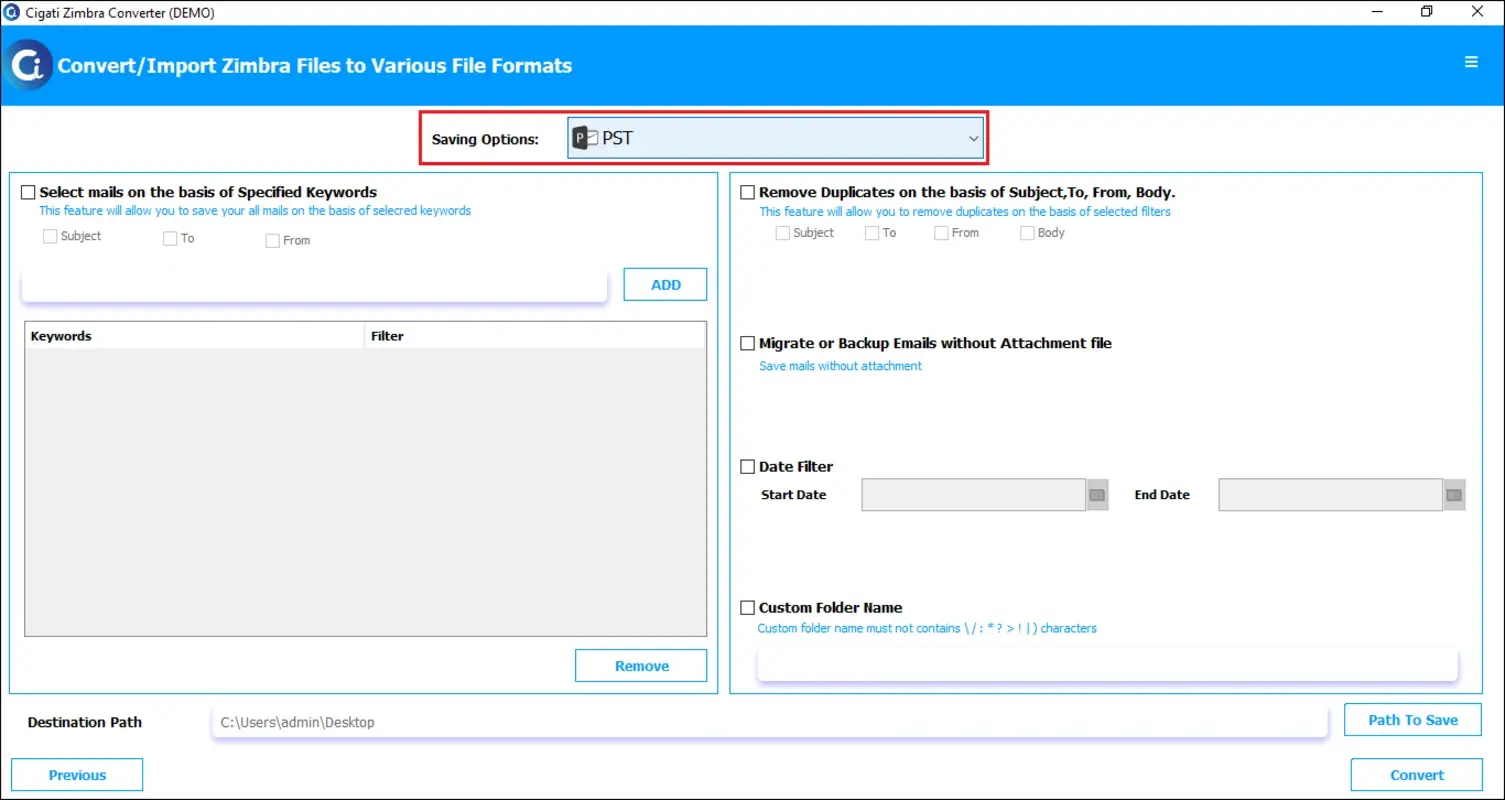Click the app icon in the title bar

coord(11,12)
